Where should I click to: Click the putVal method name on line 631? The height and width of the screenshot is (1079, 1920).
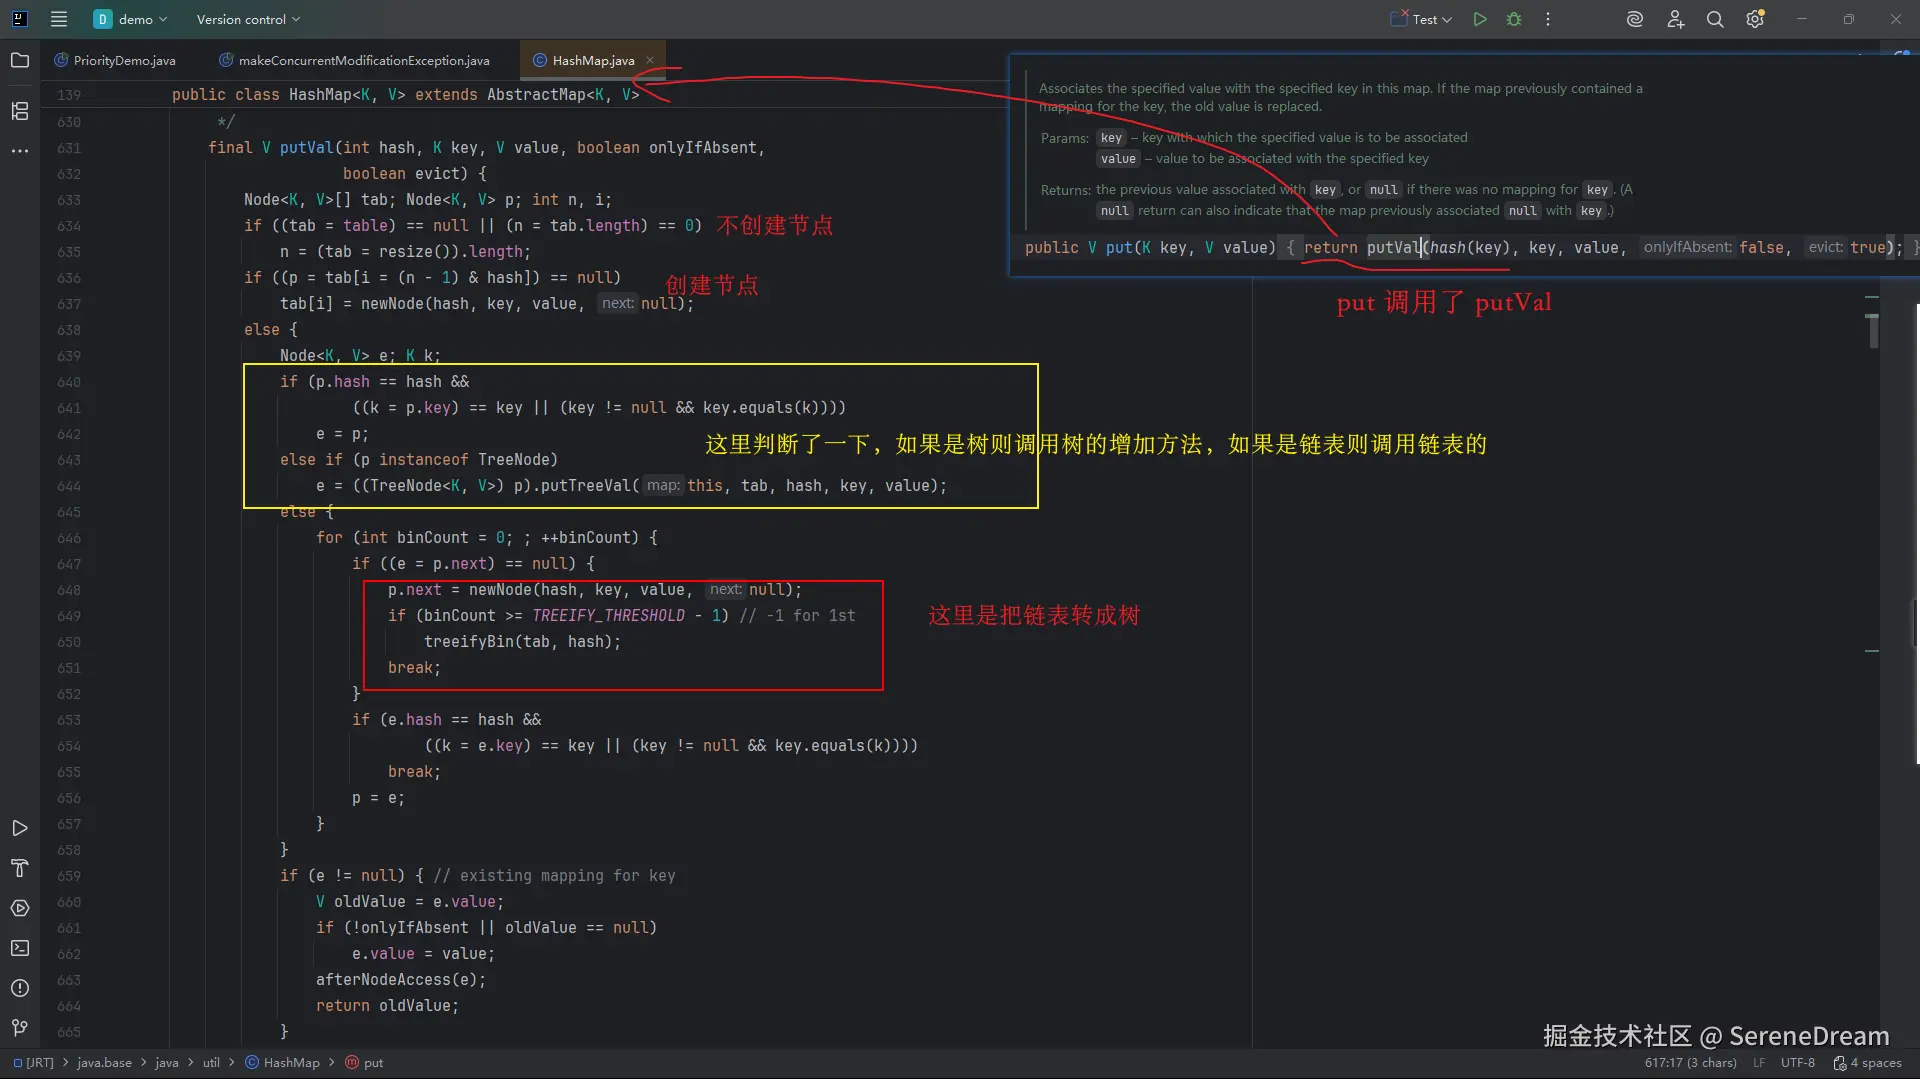click(x=306, y=148)
